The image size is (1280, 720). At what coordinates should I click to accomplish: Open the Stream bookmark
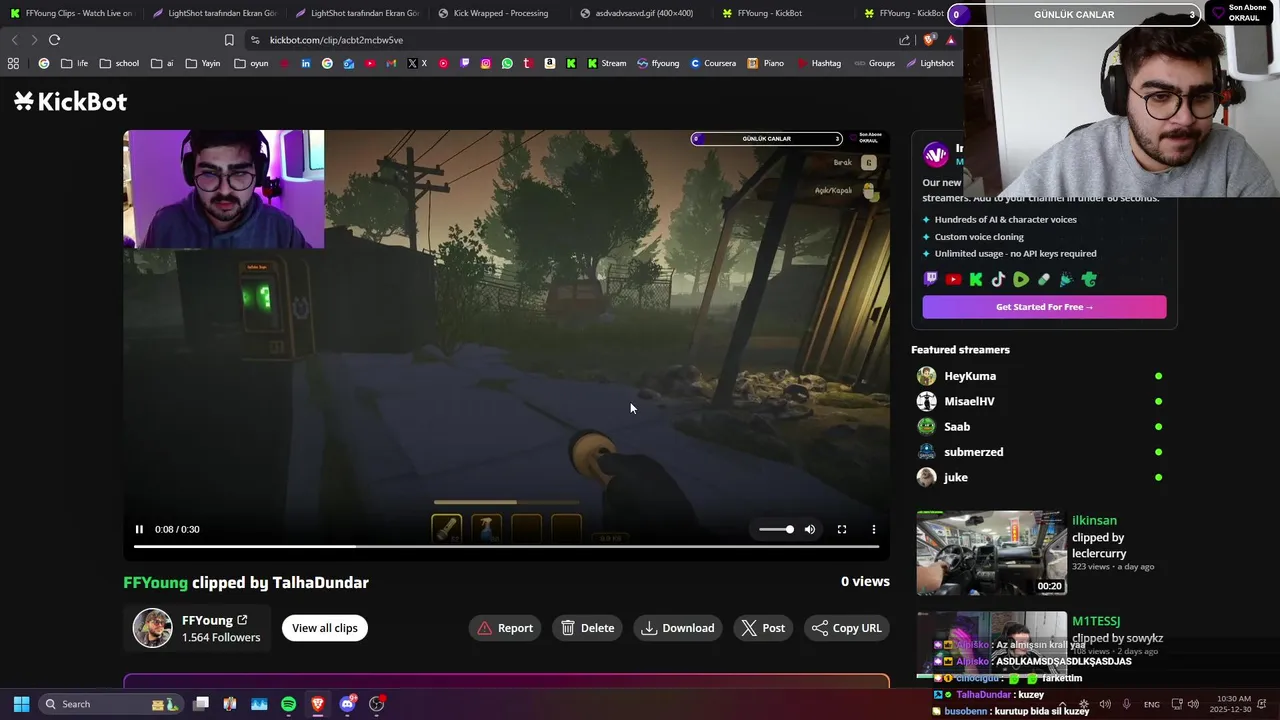click(x=607, y=63)
